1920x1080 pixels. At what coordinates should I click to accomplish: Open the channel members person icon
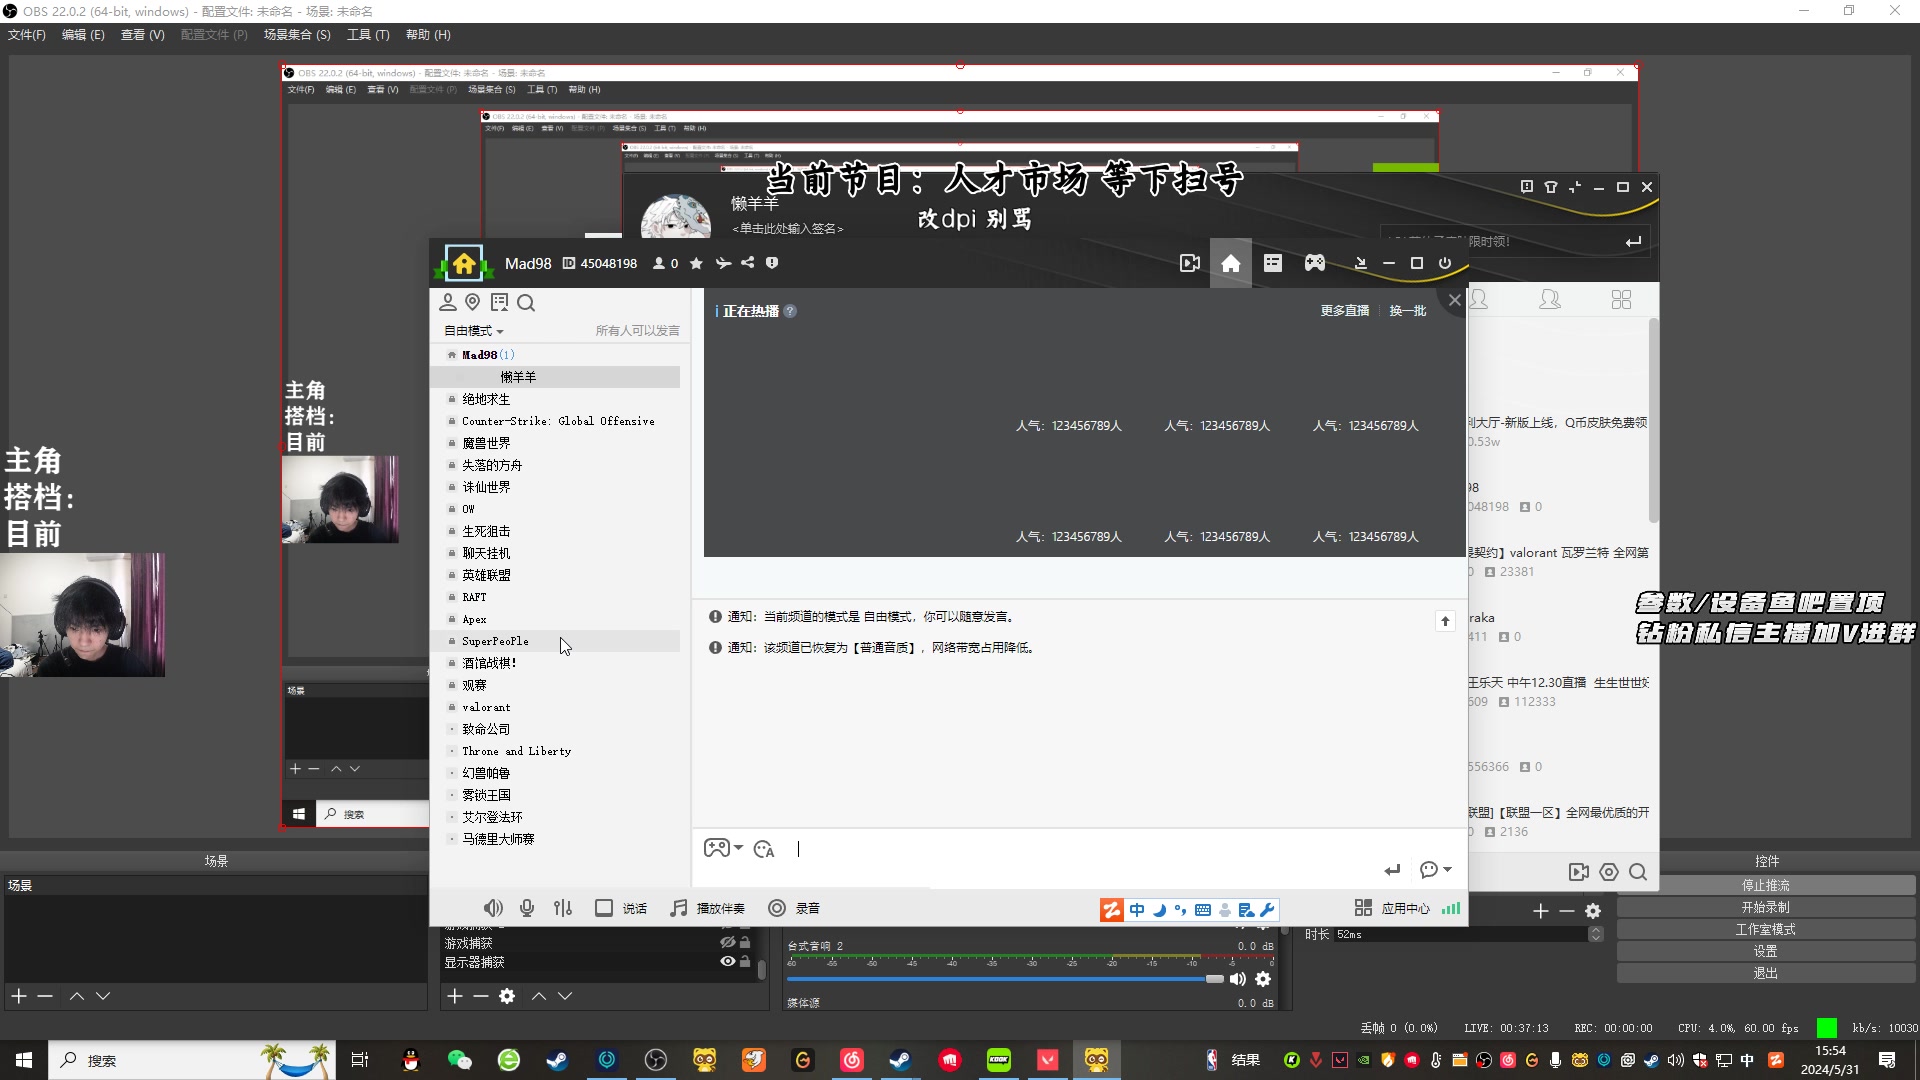pyautogui.click(x=448, y=302)
